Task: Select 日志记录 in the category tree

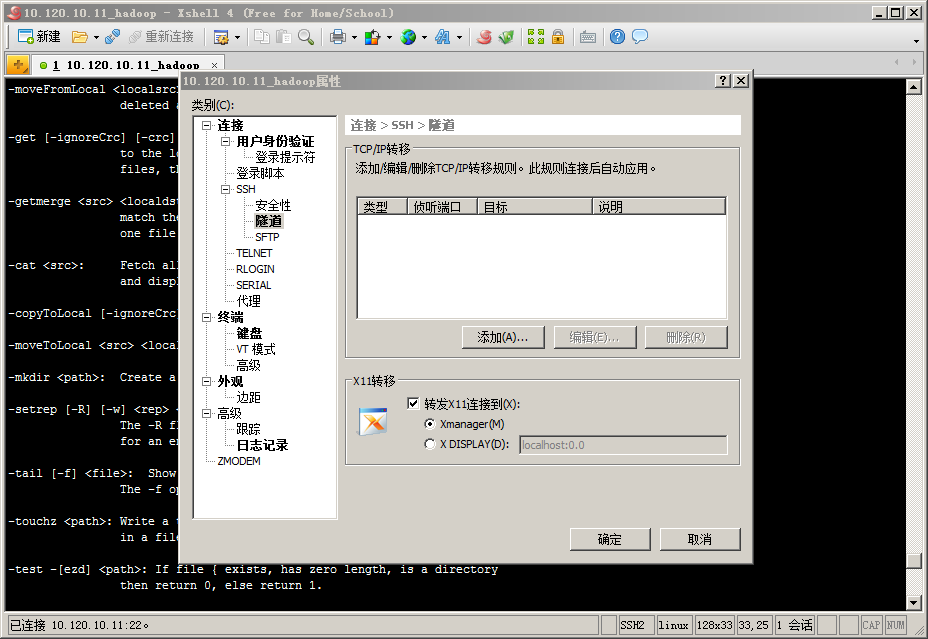Action: (x=262, y=445)
